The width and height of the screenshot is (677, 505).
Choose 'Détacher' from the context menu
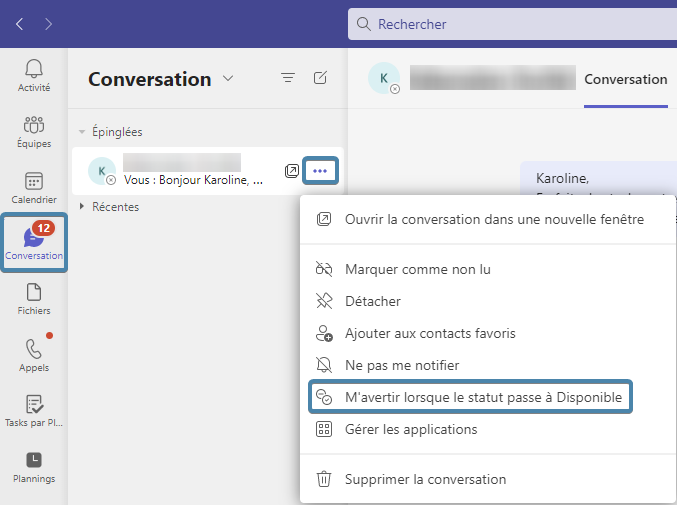372,301
